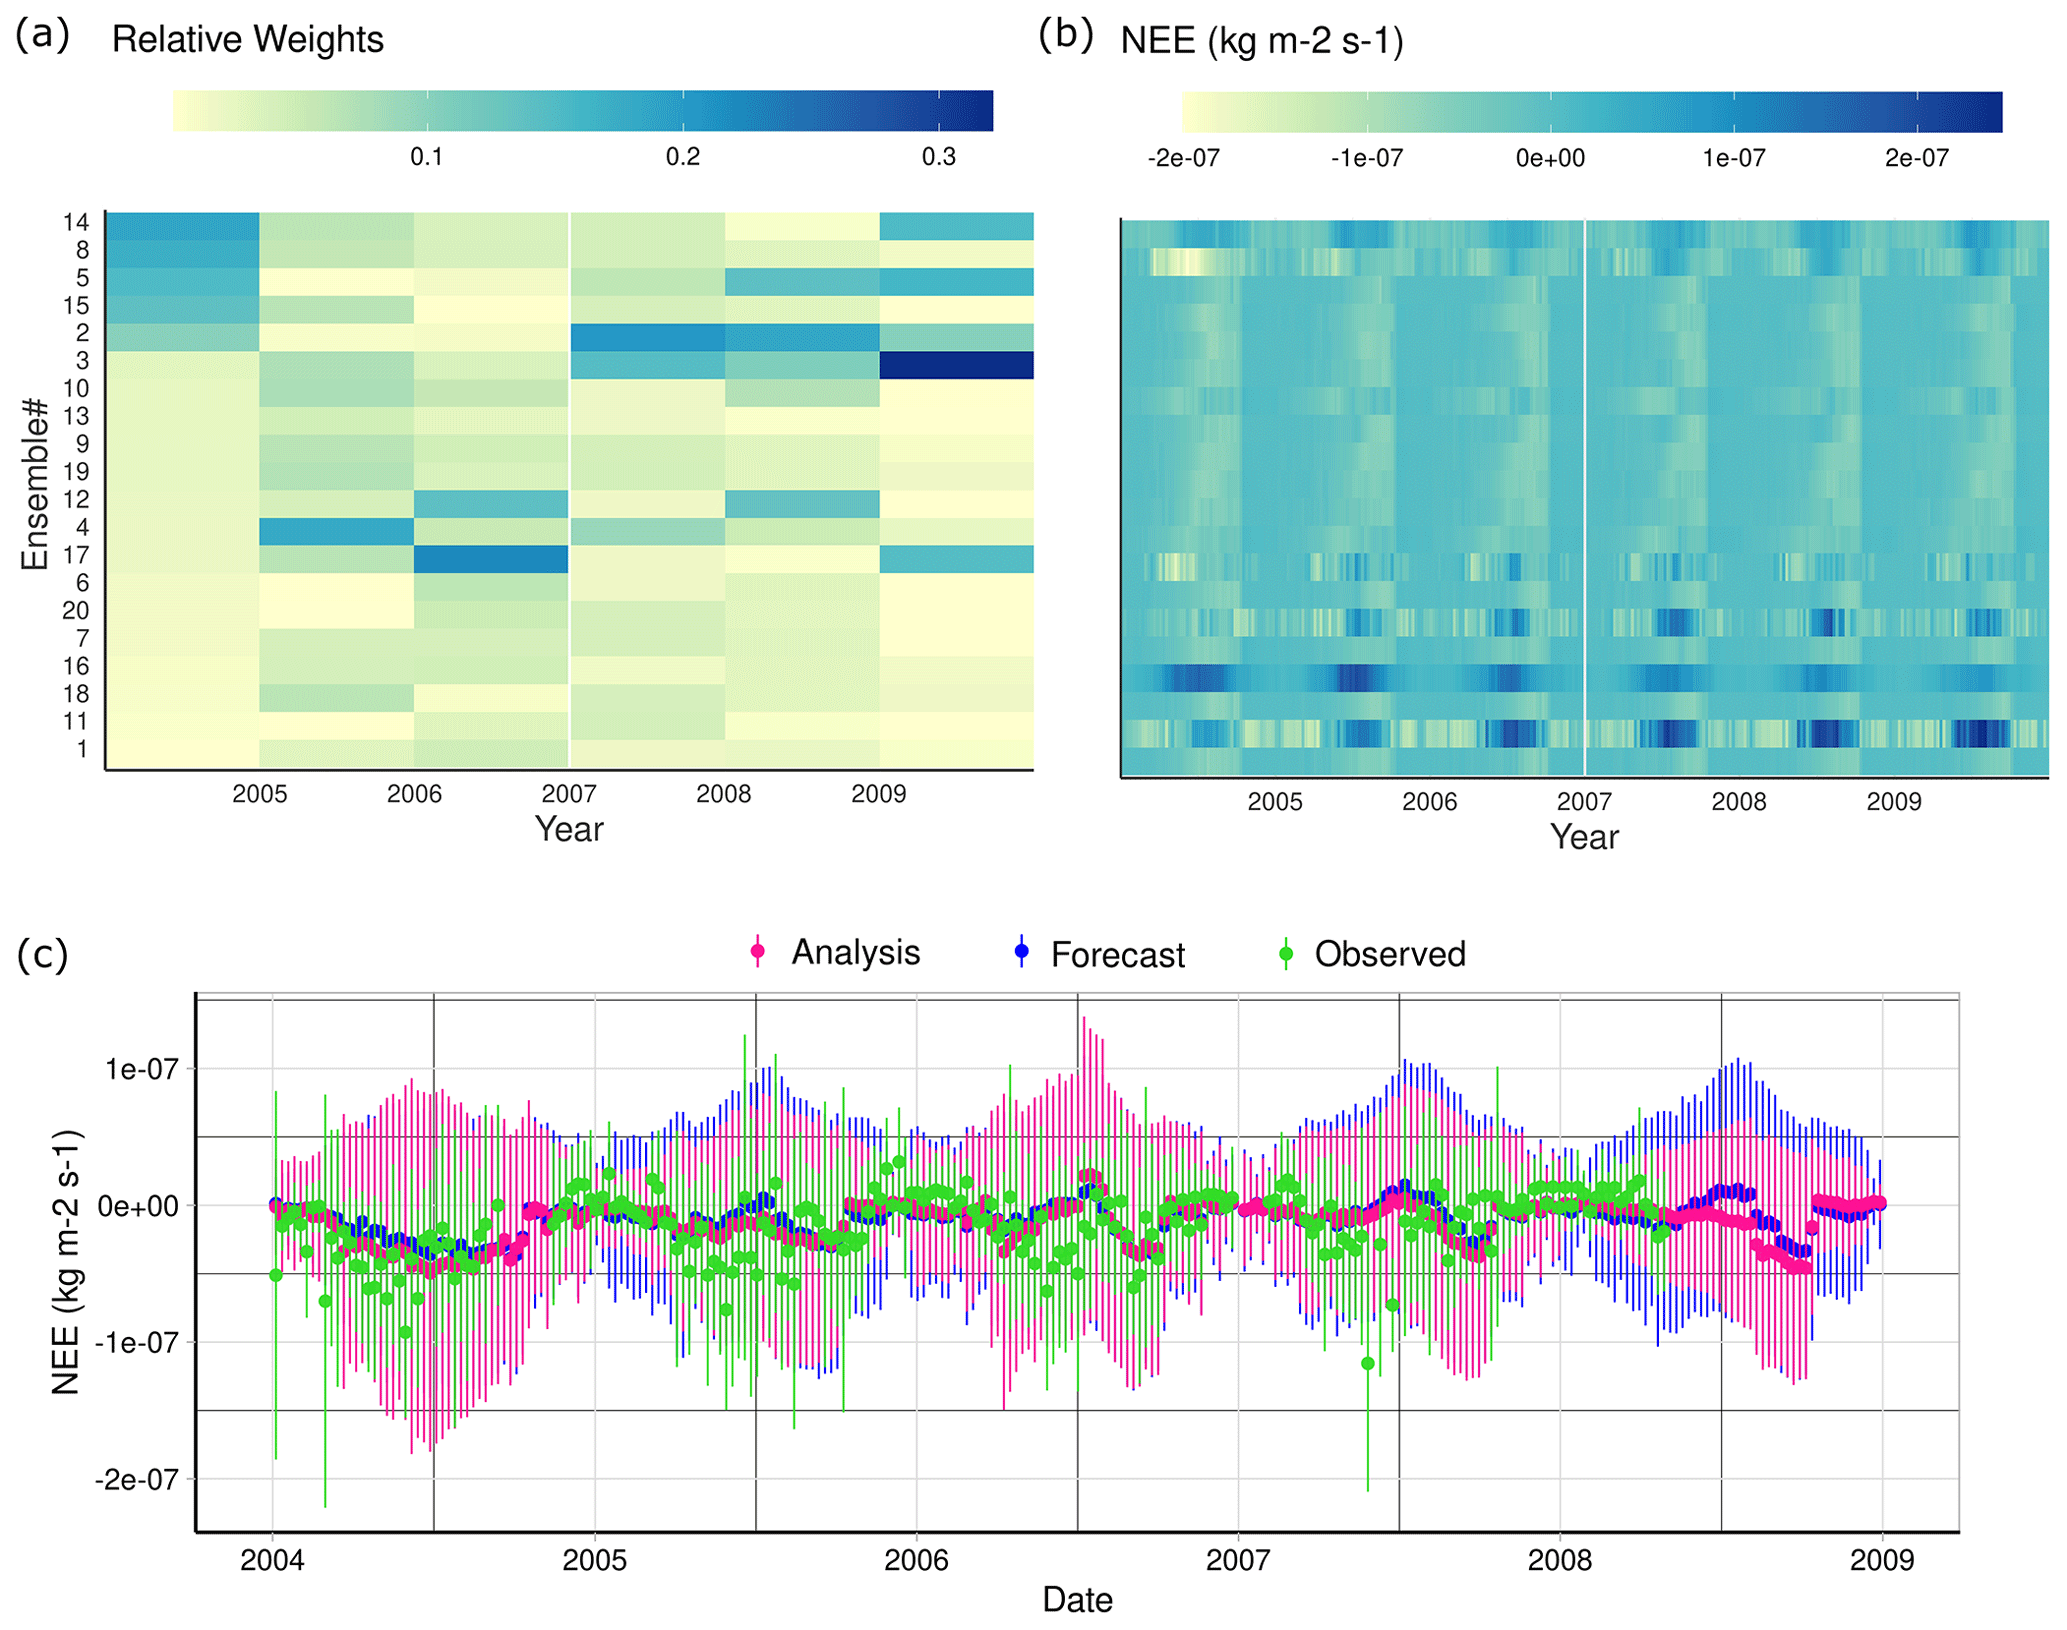This screenshot has width=2067, height=1630.
Task: Click ensemble 14 row label
Action: tap(76, 222)
